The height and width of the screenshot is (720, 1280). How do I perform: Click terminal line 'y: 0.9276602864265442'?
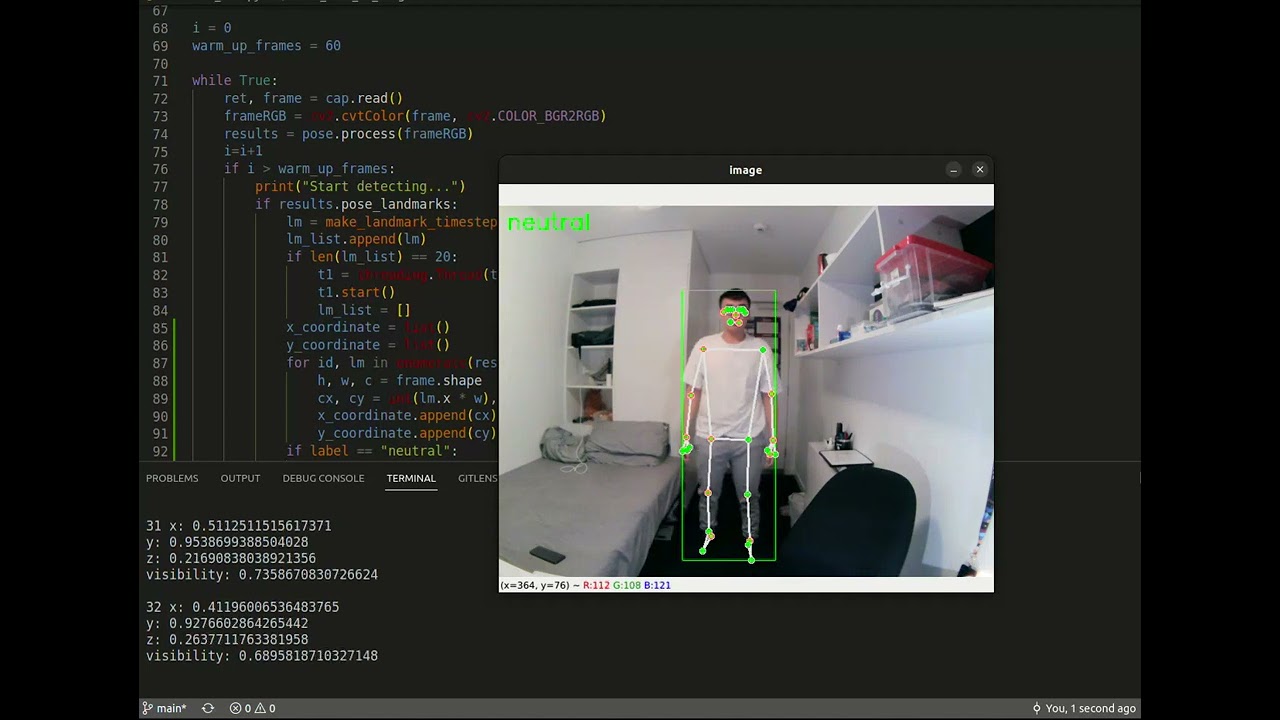(x=227, y=623)
